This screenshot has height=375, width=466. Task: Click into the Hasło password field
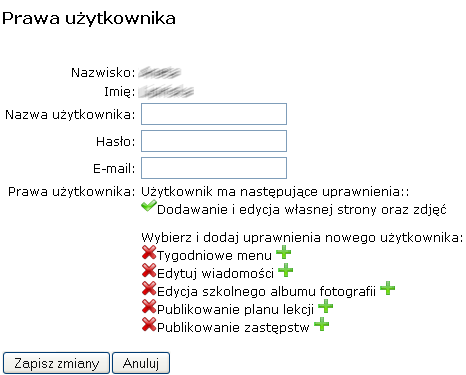click(214, 141)
